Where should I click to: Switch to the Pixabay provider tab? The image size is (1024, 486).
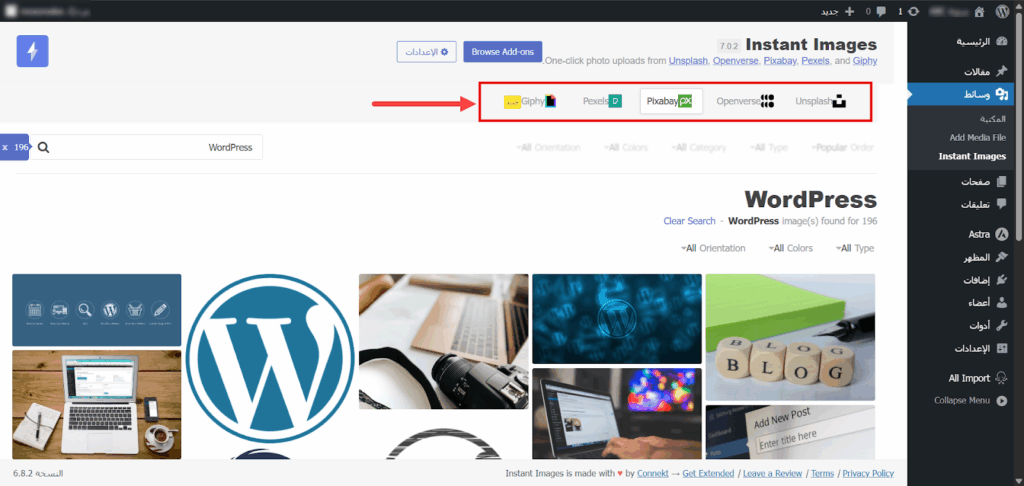pyautogui.click(x=671, y=101)
